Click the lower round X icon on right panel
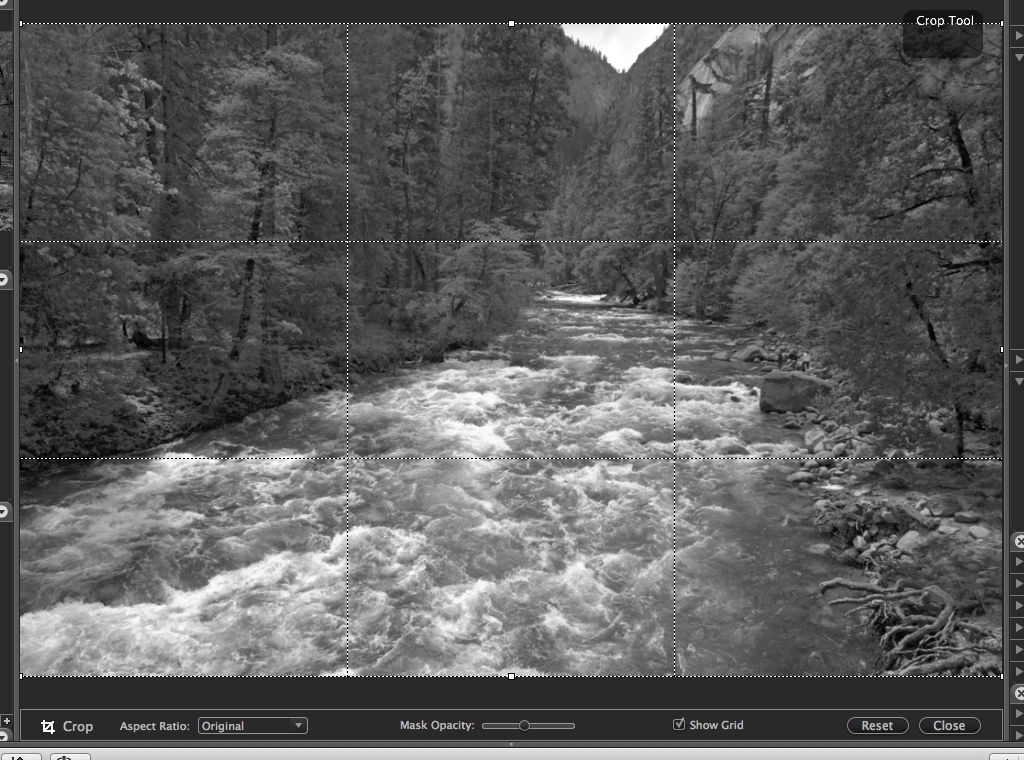This screenshot has width=1024, height=760. click(x=1019, y=693)
